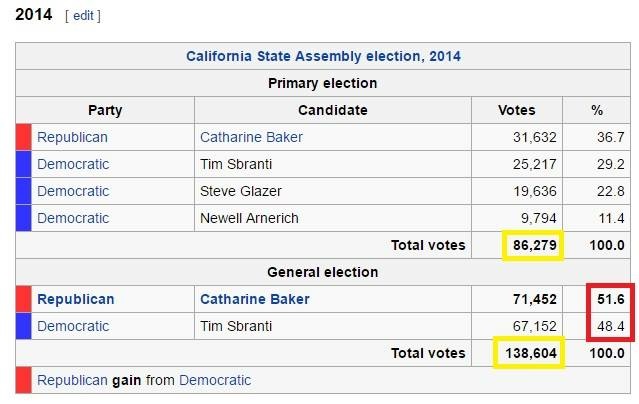Click the red swatch in the Republican gain row

[x=24, y=380]
